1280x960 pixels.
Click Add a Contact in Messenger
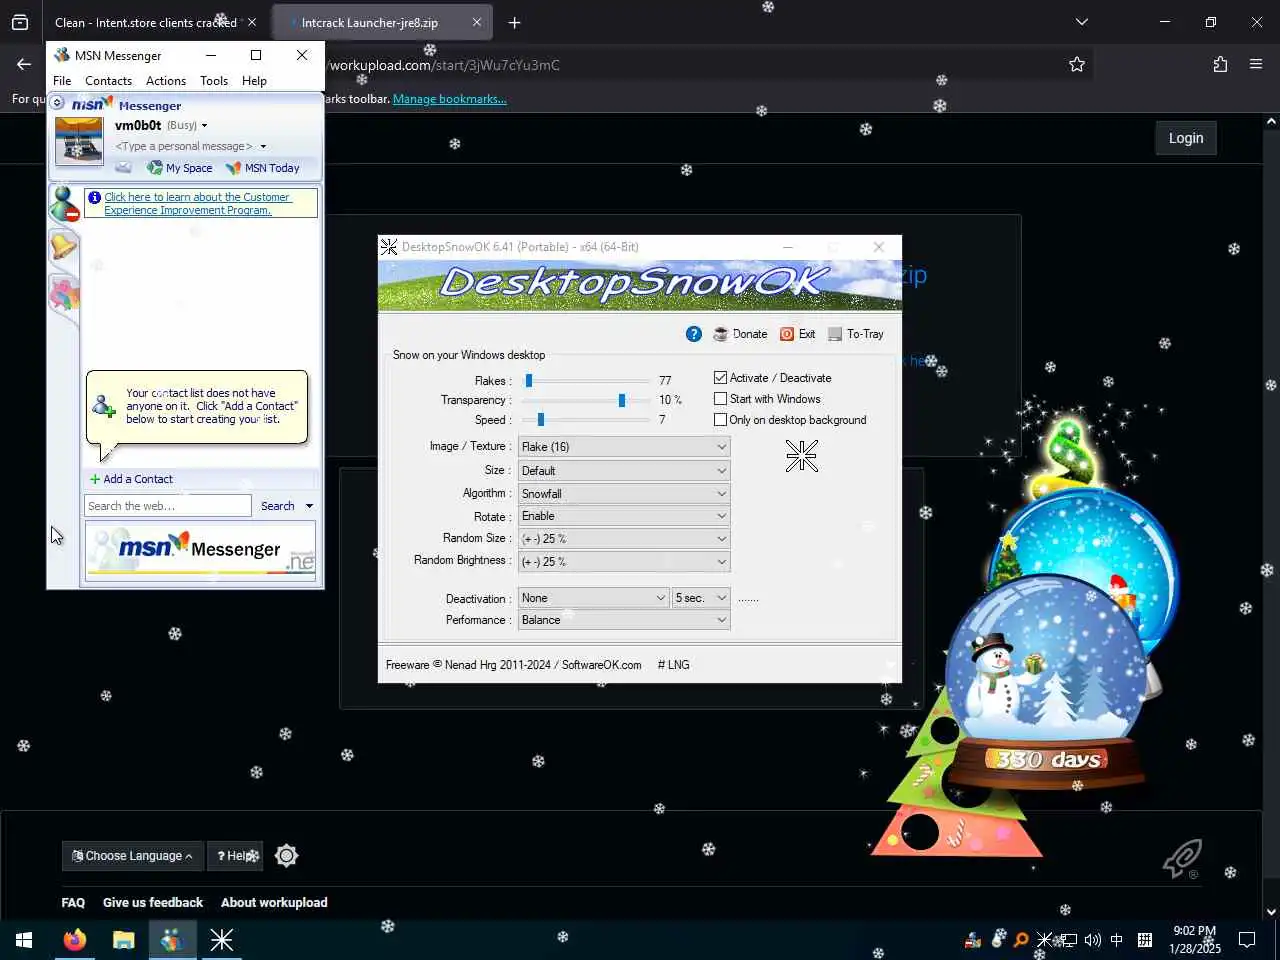pos(131,479)
